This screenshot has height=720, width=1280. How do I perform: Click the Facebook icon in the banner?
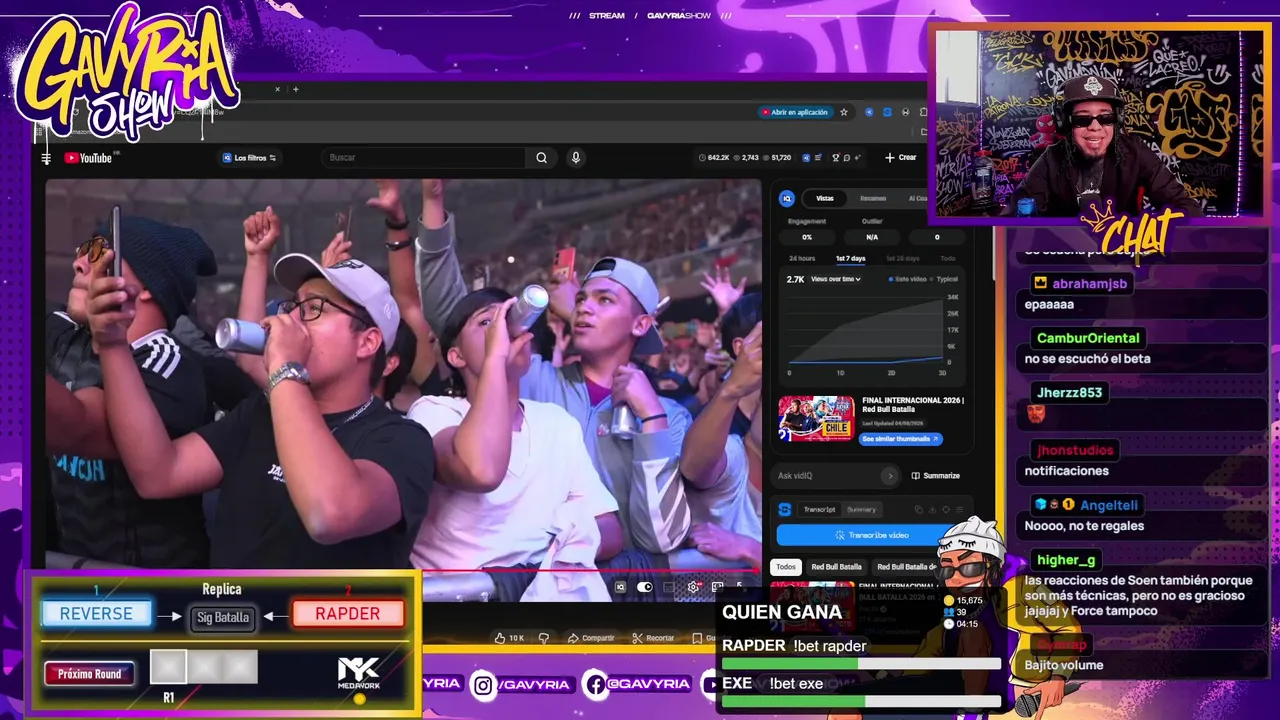[x=595, y=684]
